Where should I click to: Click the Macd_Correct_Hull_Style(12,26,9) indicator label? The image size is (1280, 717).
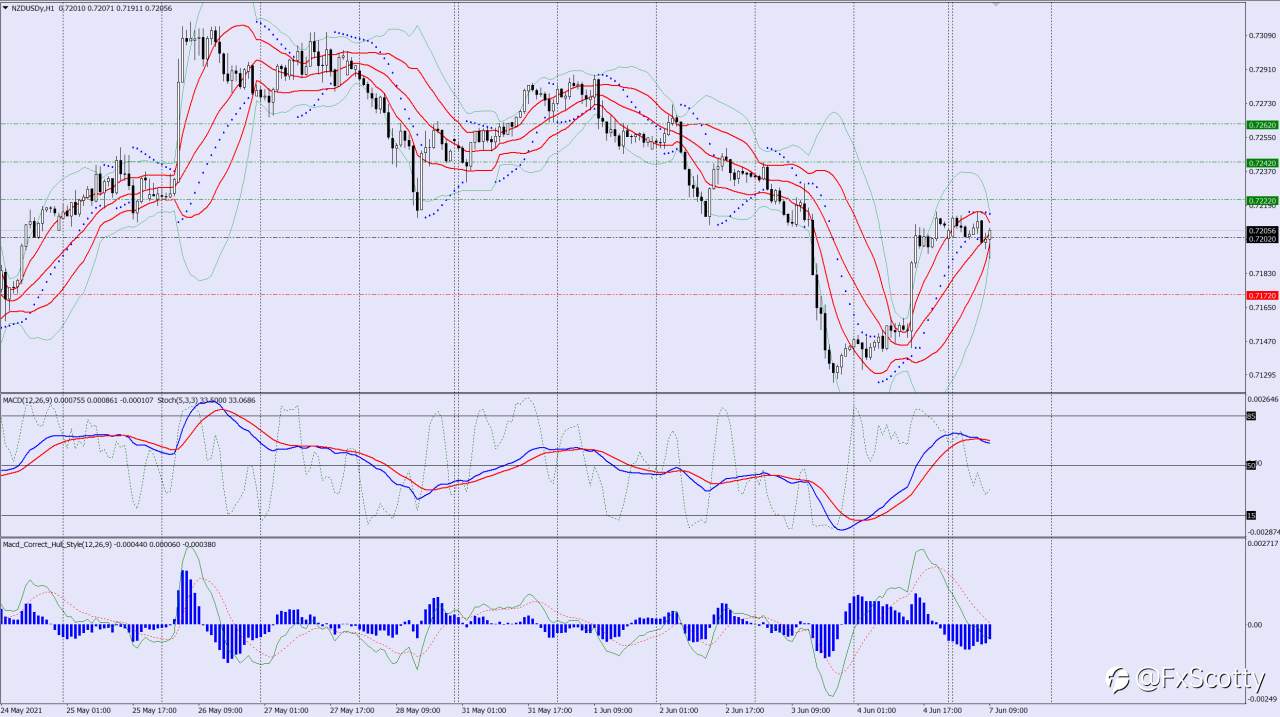tap(55, 544)
